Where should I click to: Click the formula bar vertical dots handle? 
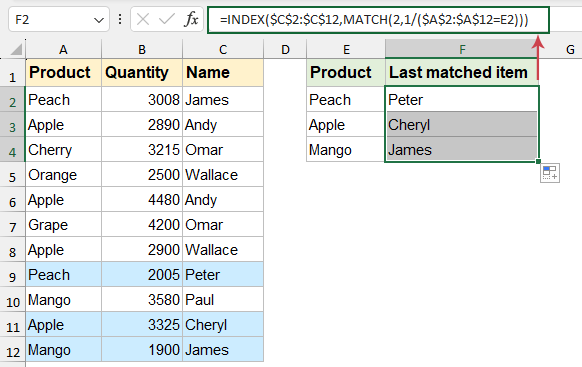(120, 19)
